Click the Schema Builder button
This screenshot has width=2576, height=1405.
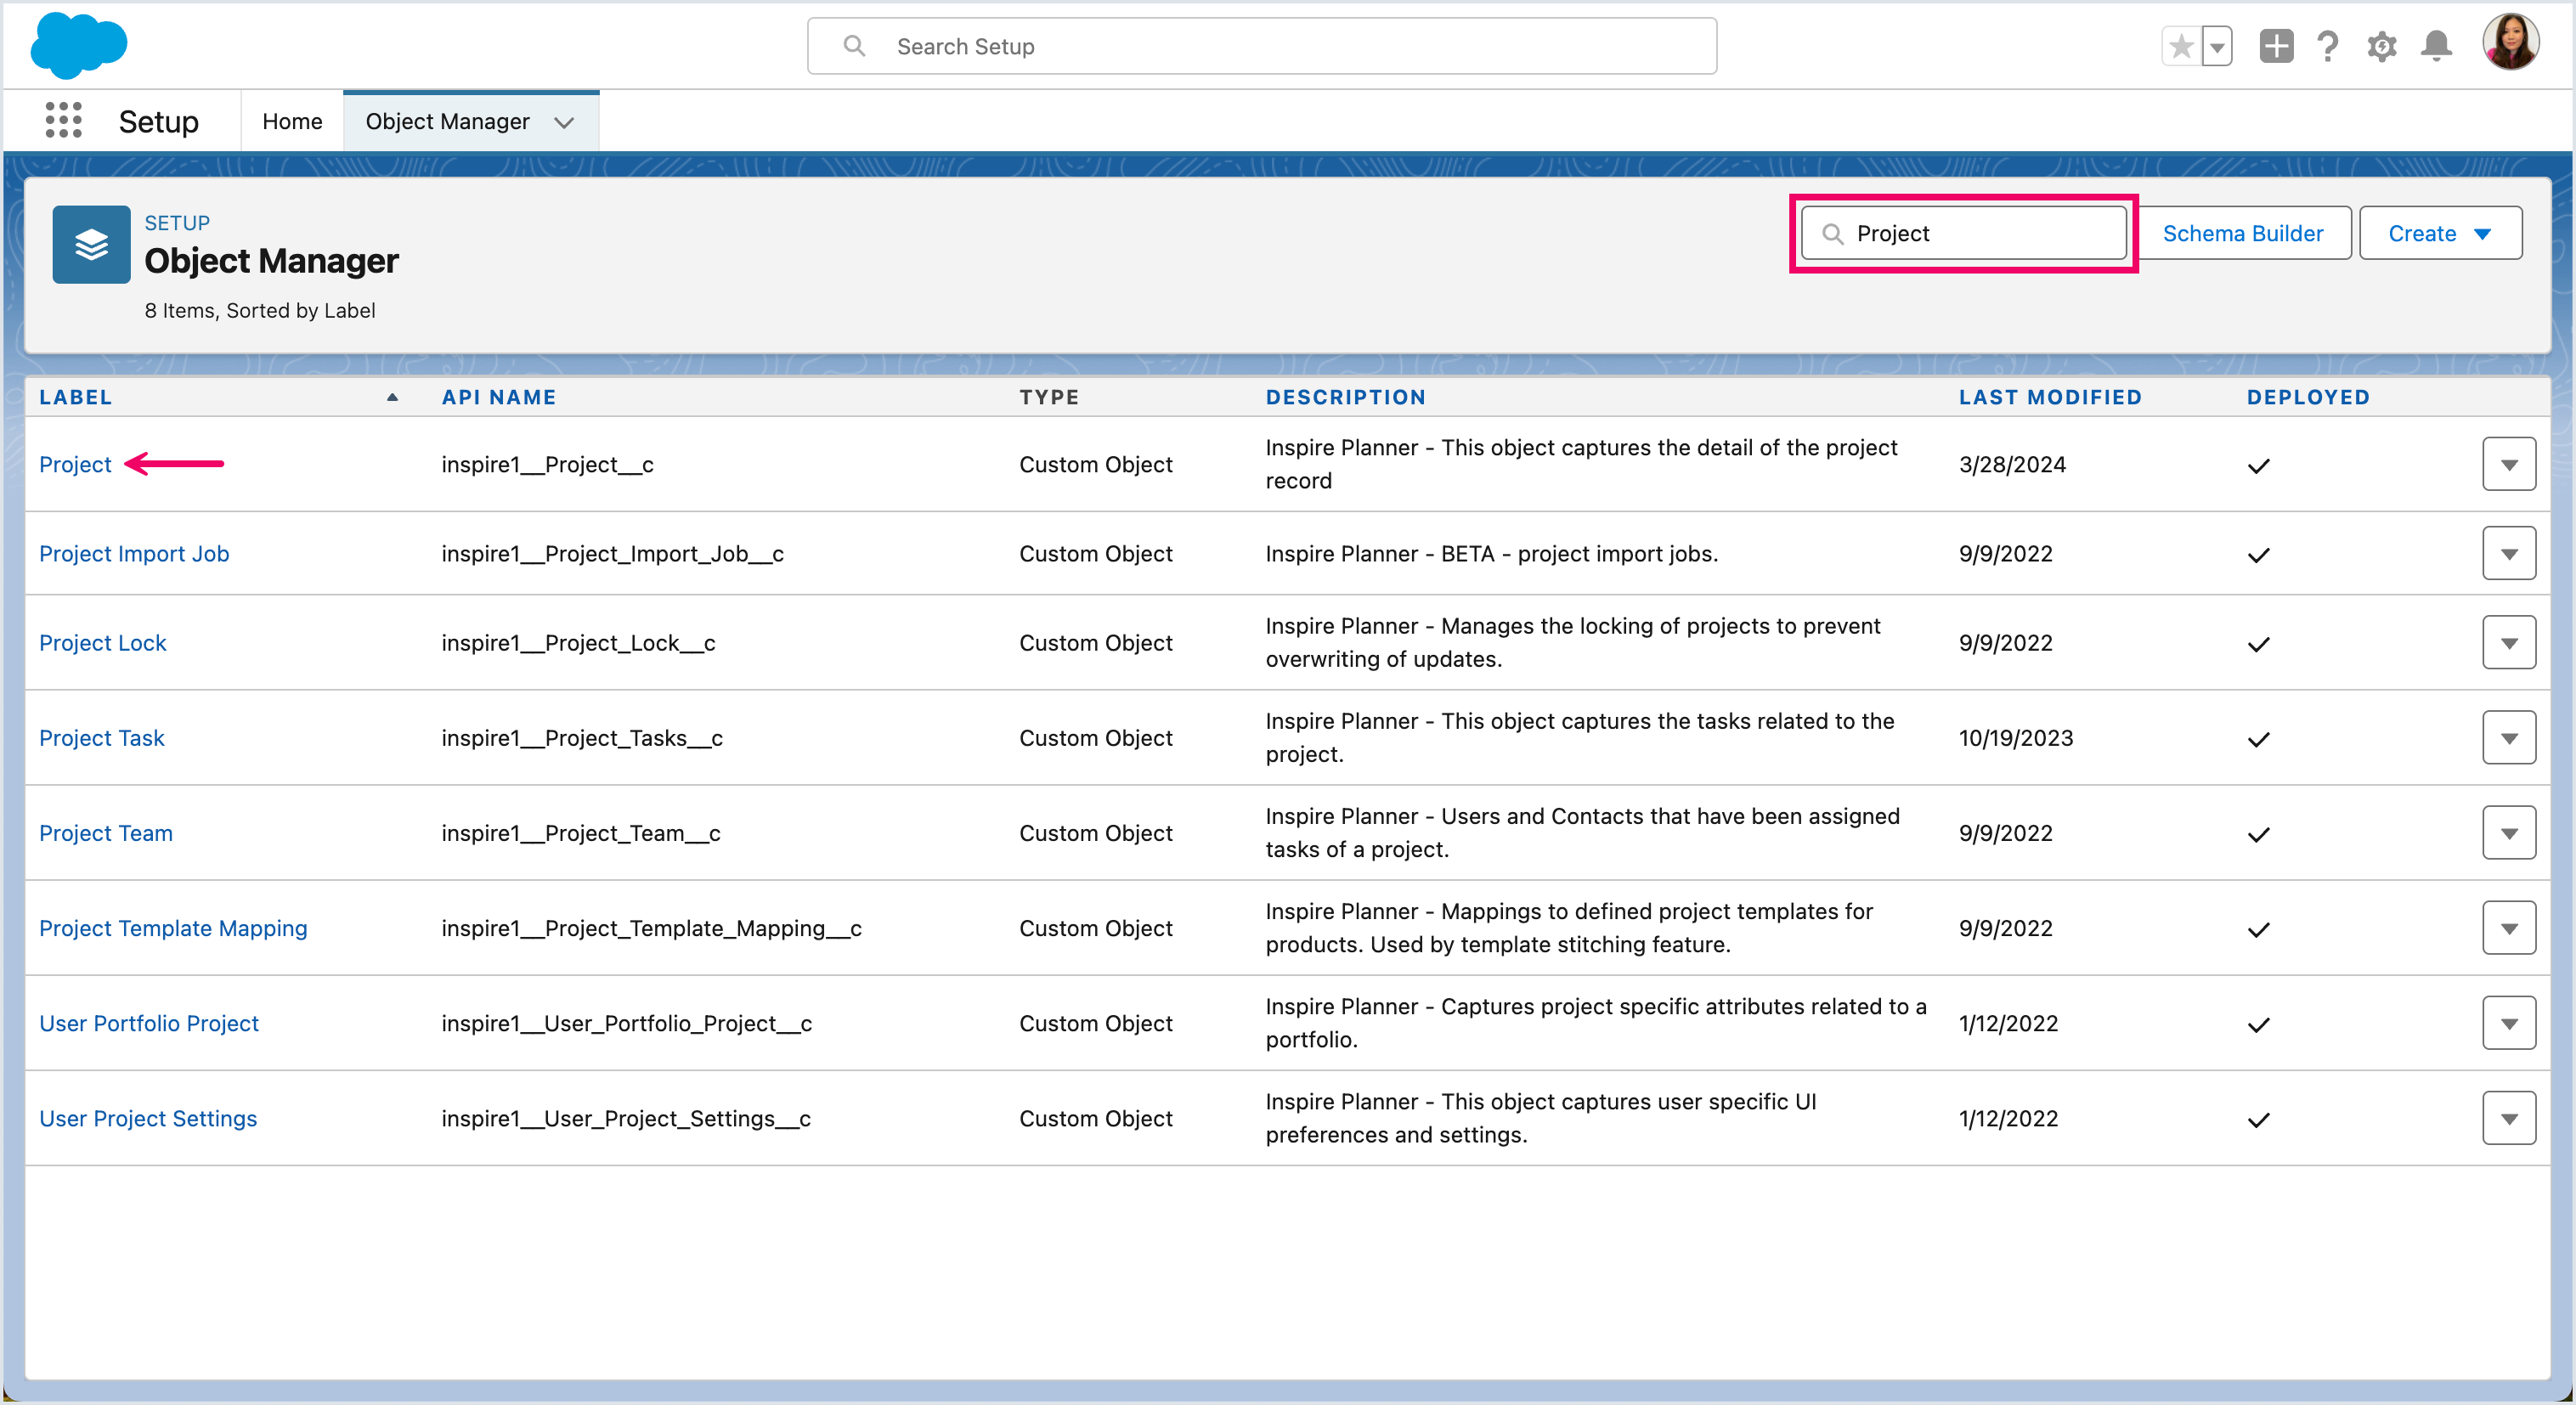[x=2242, y=233]
